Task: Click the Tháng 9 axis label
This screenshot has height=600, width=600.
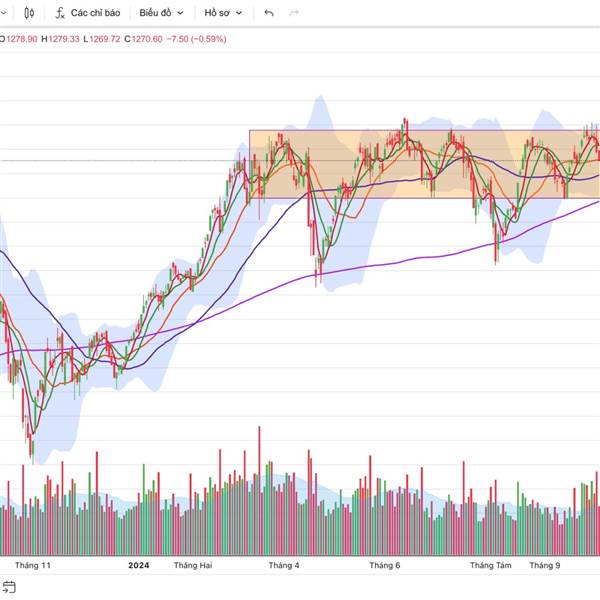Action: coord(545,565)
